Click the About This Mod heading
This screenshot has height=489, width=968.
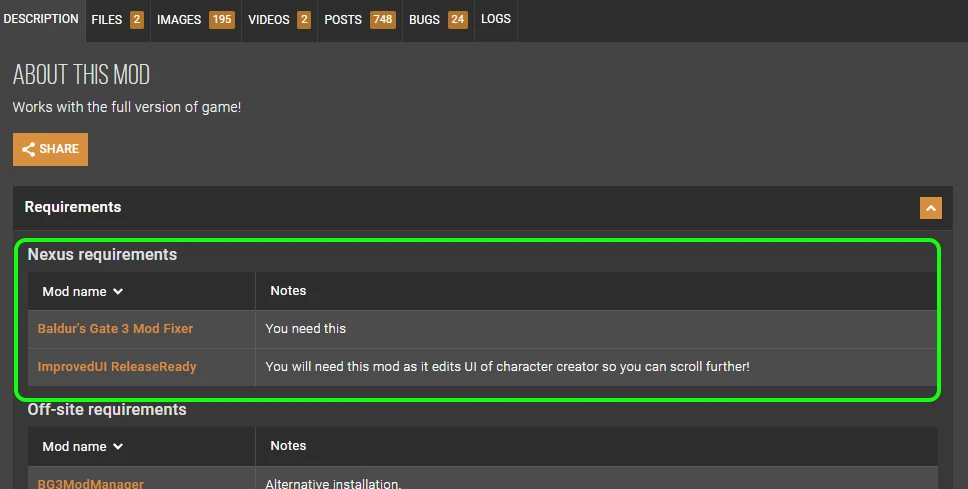tap(81, 75)
